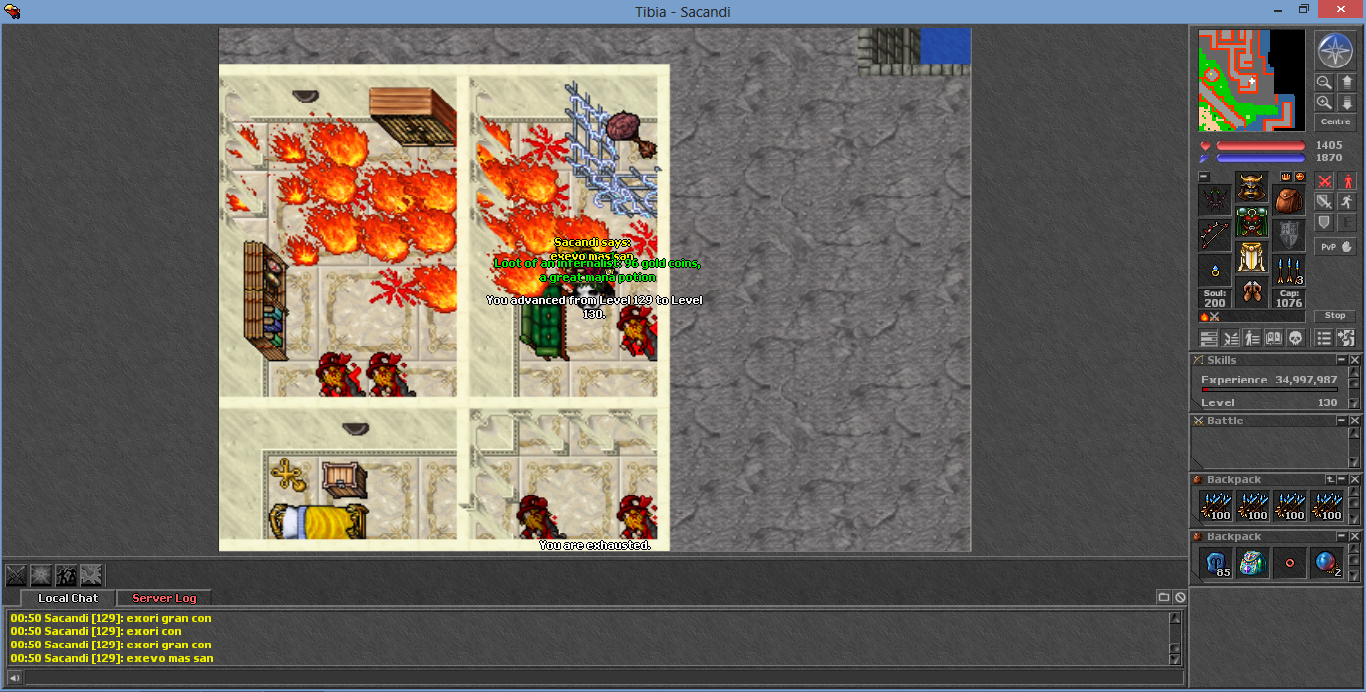Toggle the skills panel button
Screen dimensions: 1366x692
point(1208,337)
